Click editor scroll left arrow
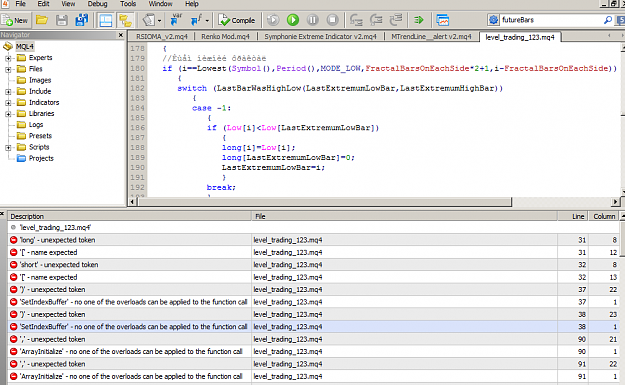 click(132, 202)
